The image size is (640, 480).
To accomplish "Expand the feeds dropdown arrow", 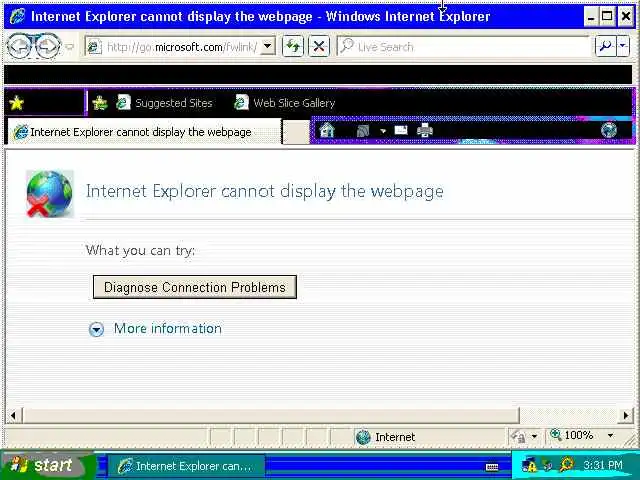I will click(383, 131).
